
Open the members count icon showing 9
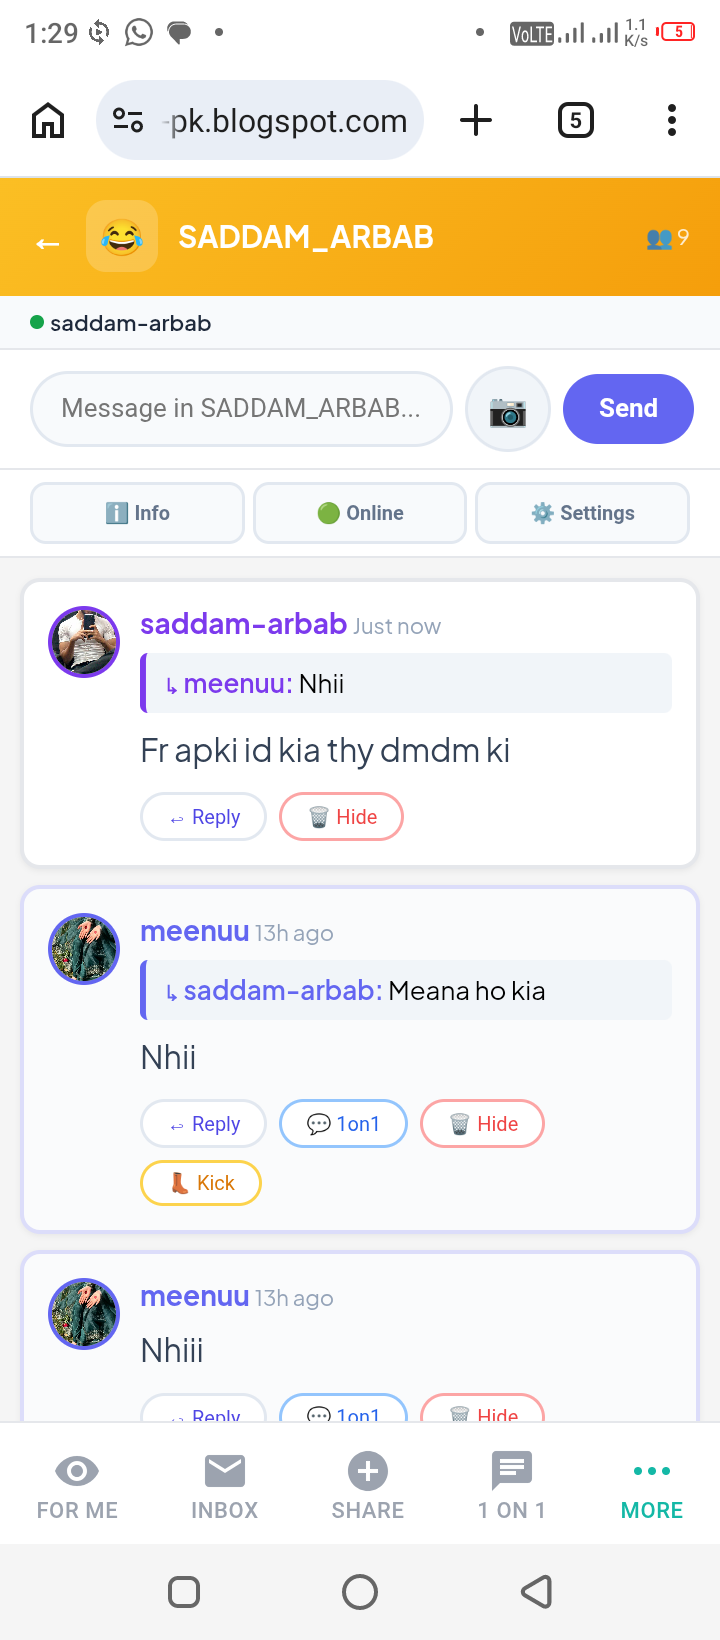668,238
